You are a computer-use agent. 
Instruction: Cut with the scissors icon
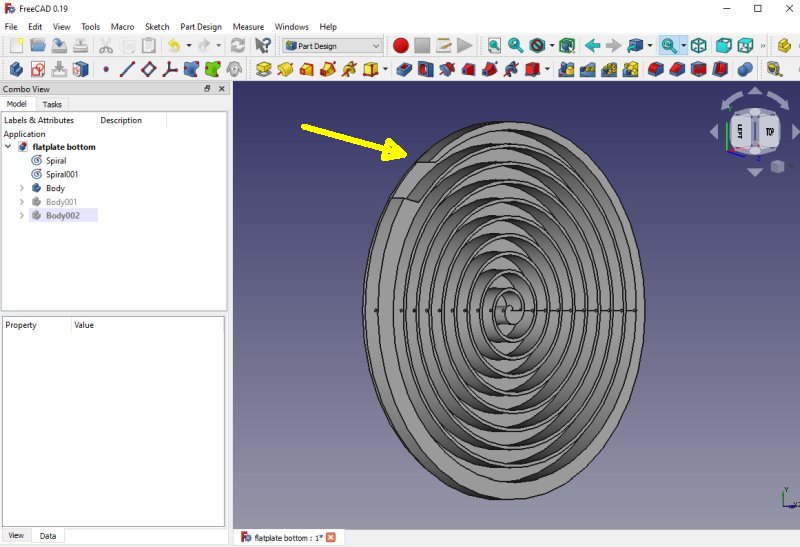(x=106, y=46)
